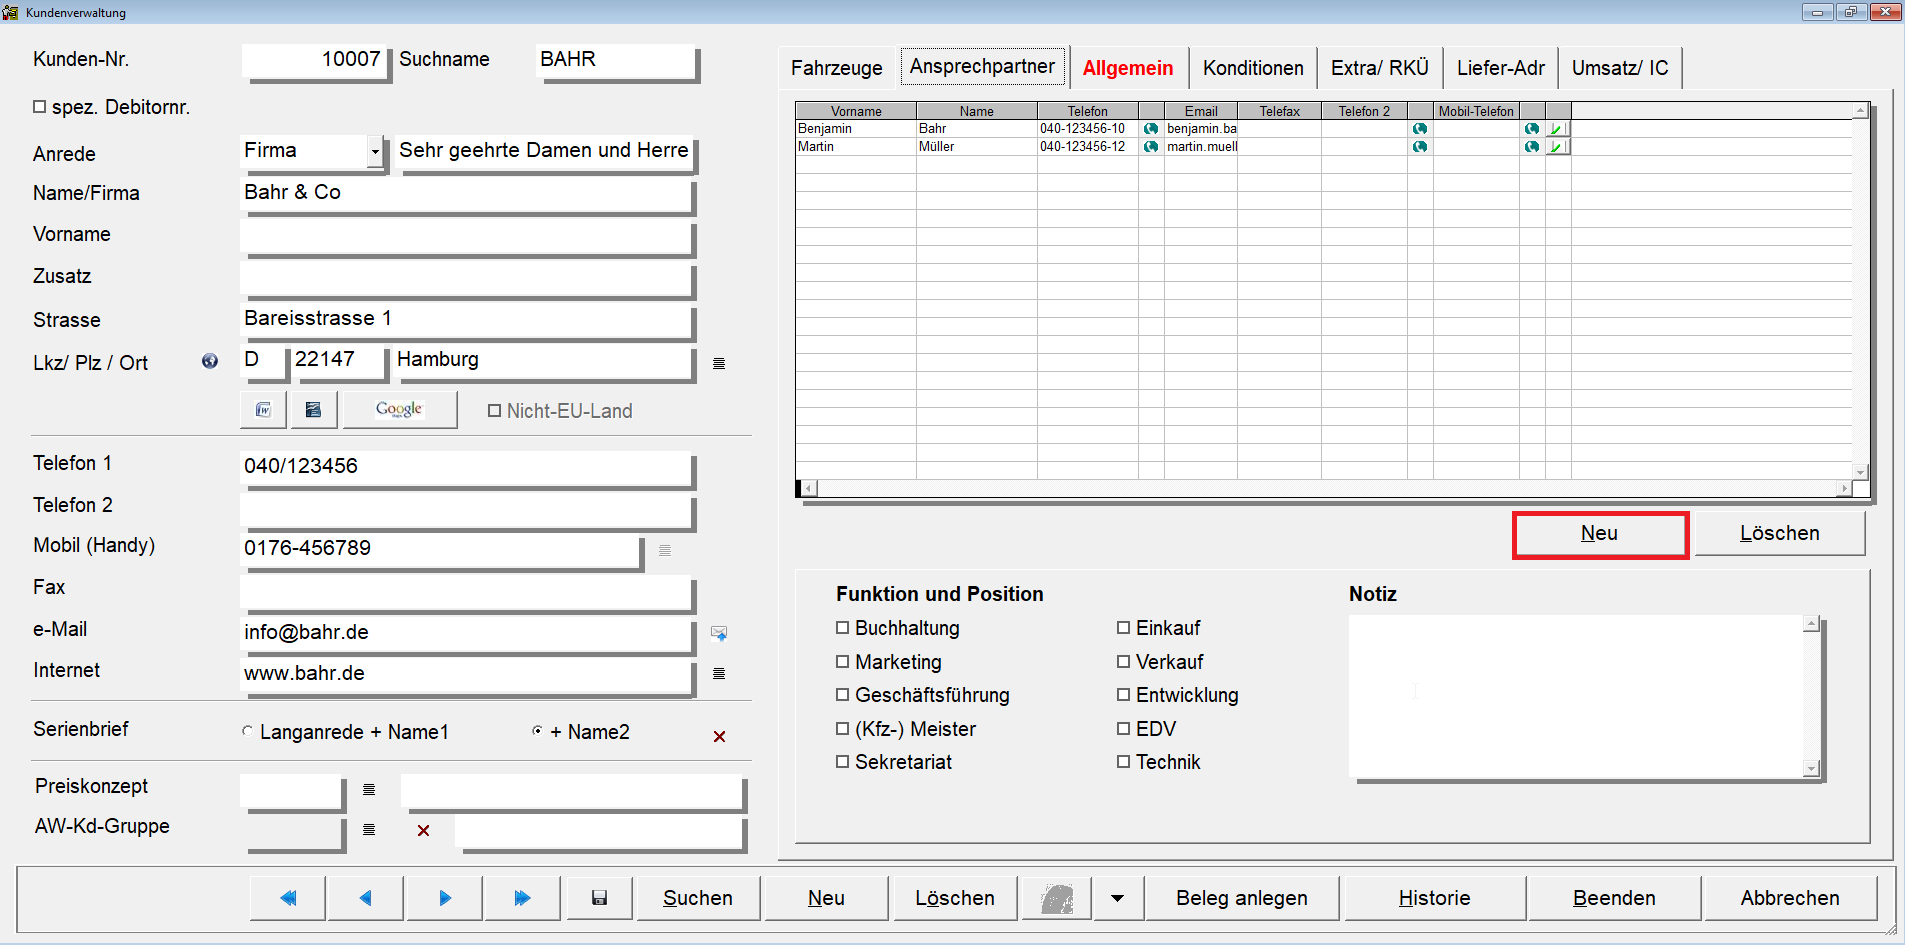Save record with the floppy disk icon

(x=599, y=898)
